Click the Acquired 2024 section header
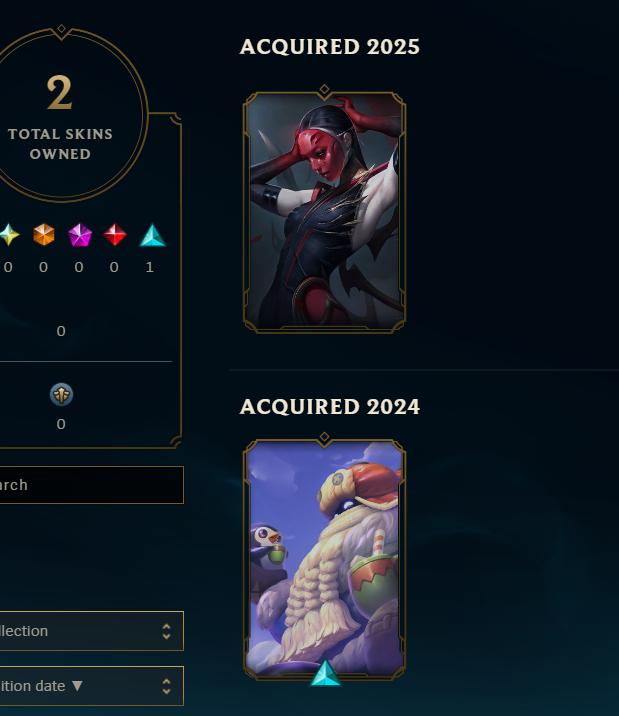Viewport: 619px width, 716px height. click(x=330, y=406)
